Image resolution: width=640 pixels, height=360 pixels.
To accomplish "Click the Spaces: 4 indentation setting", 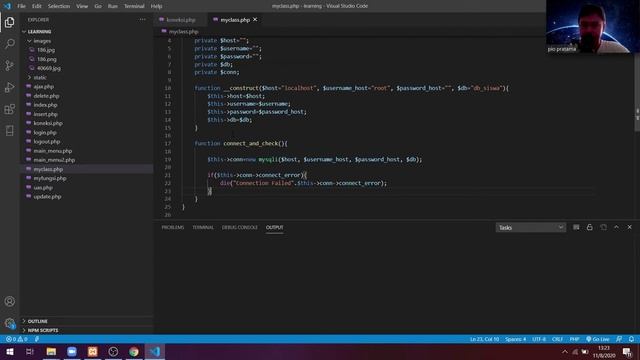I will coord(515,339).
